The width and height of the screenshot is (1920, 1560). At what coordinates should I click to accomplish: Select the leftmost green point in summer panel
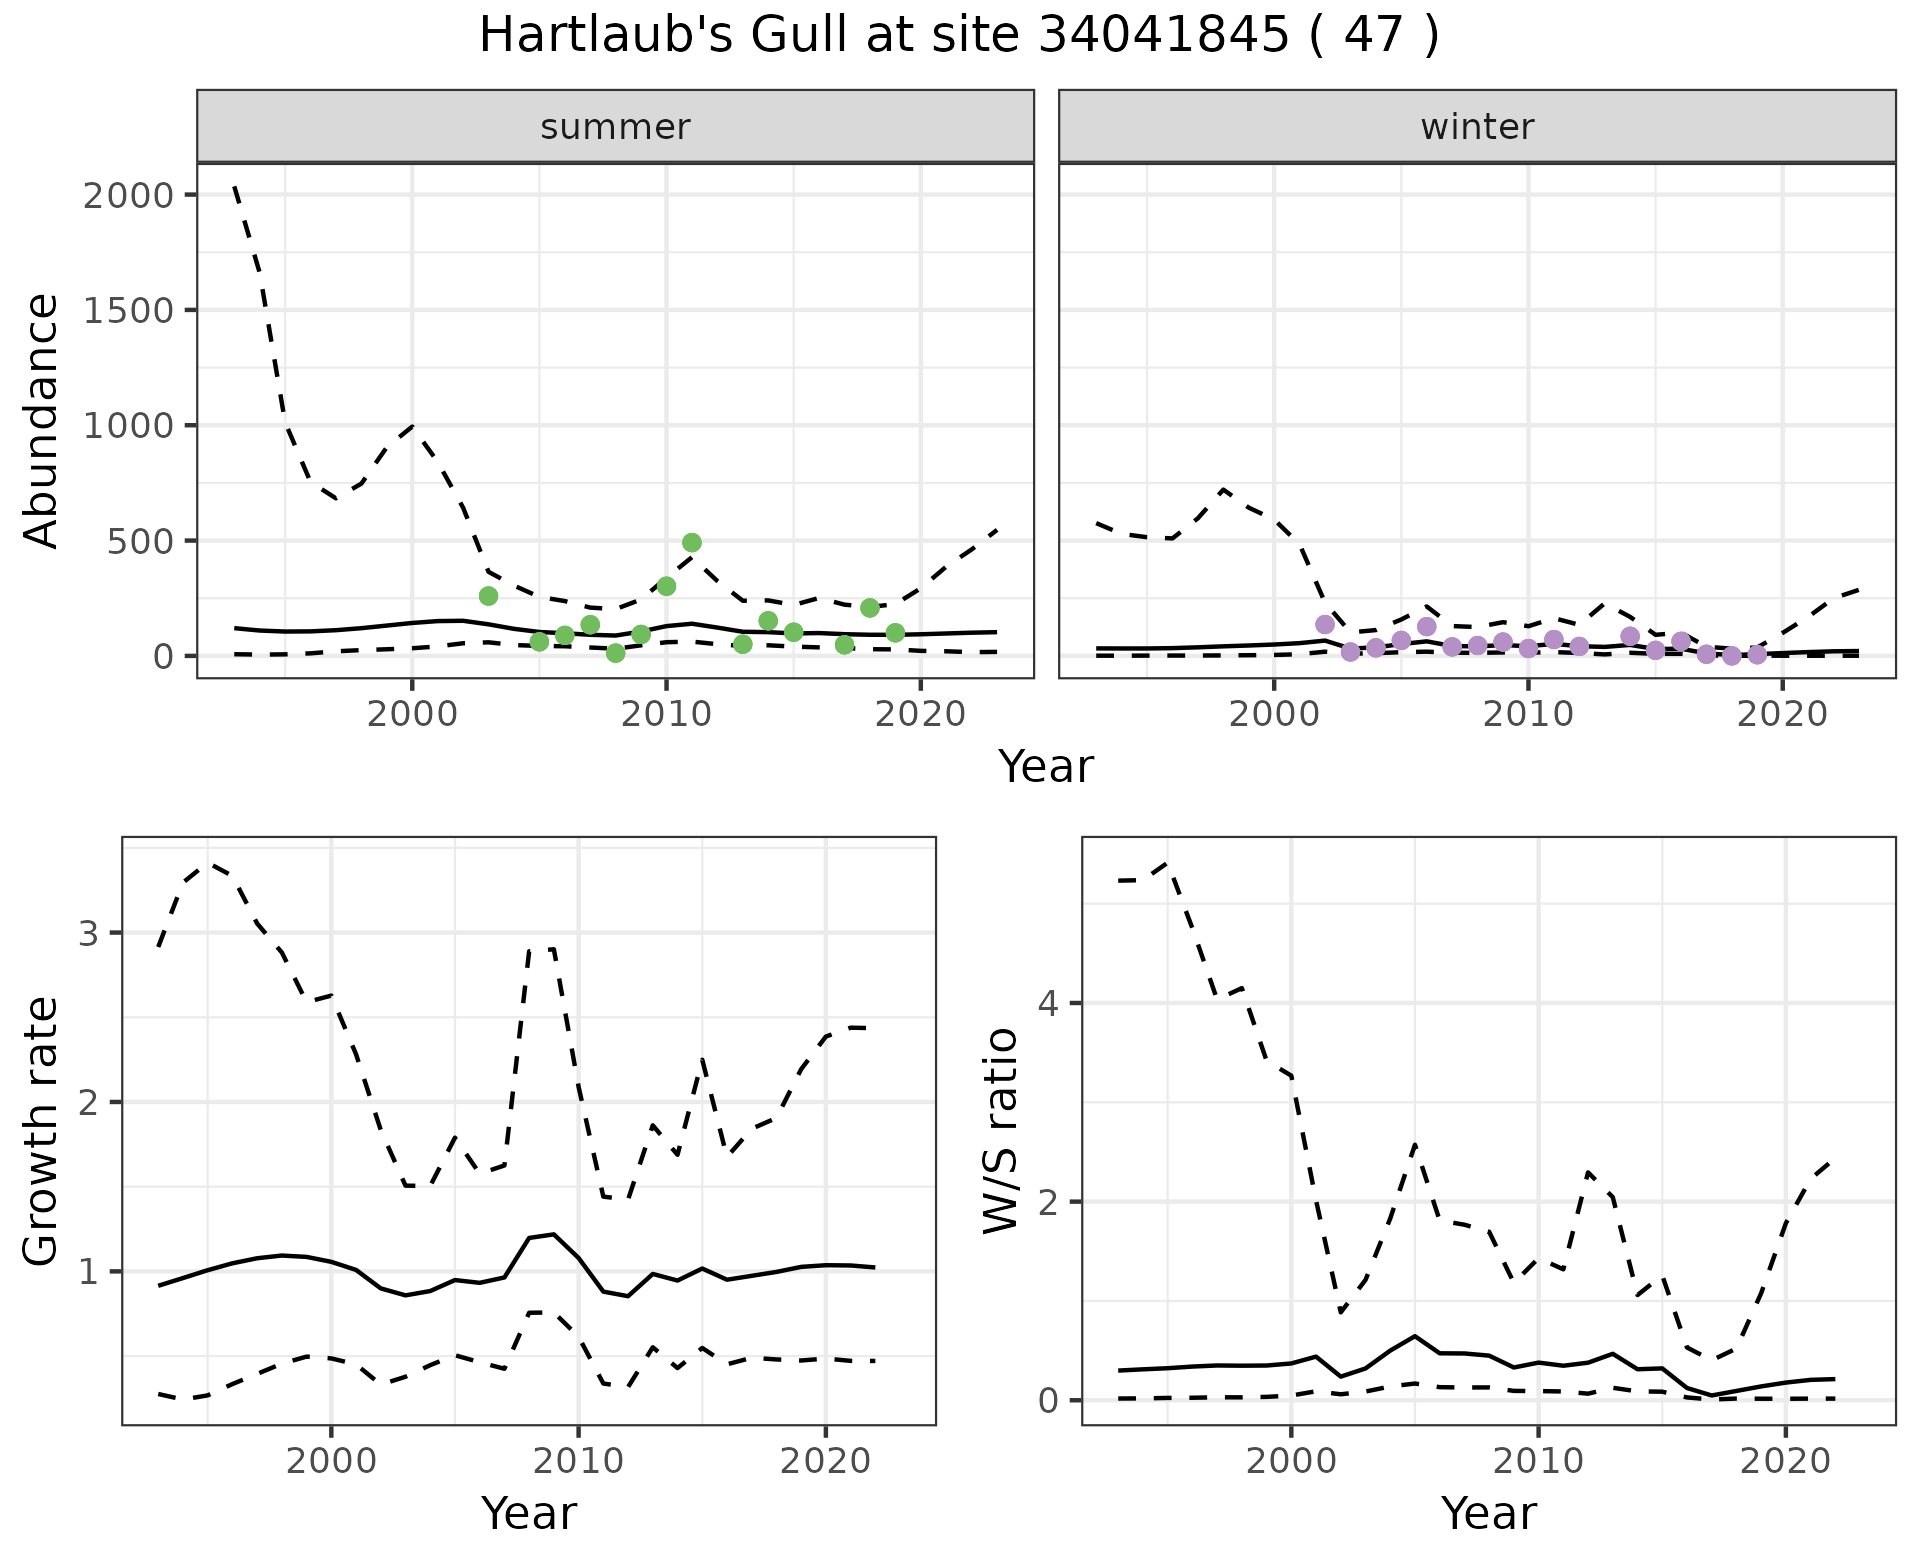pyautogui.click(x=488, y=596)
